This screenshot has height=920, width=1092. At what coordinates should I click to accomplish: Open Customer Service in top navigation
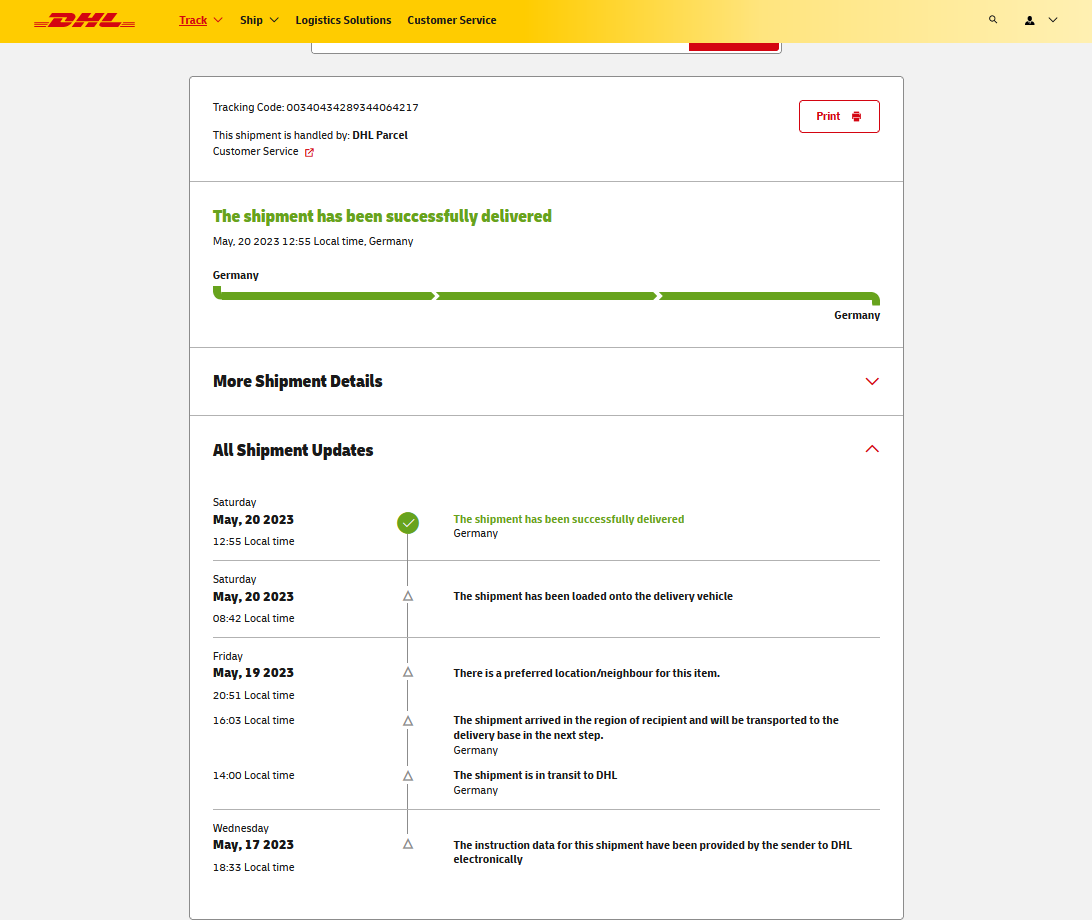click(451, 20)
